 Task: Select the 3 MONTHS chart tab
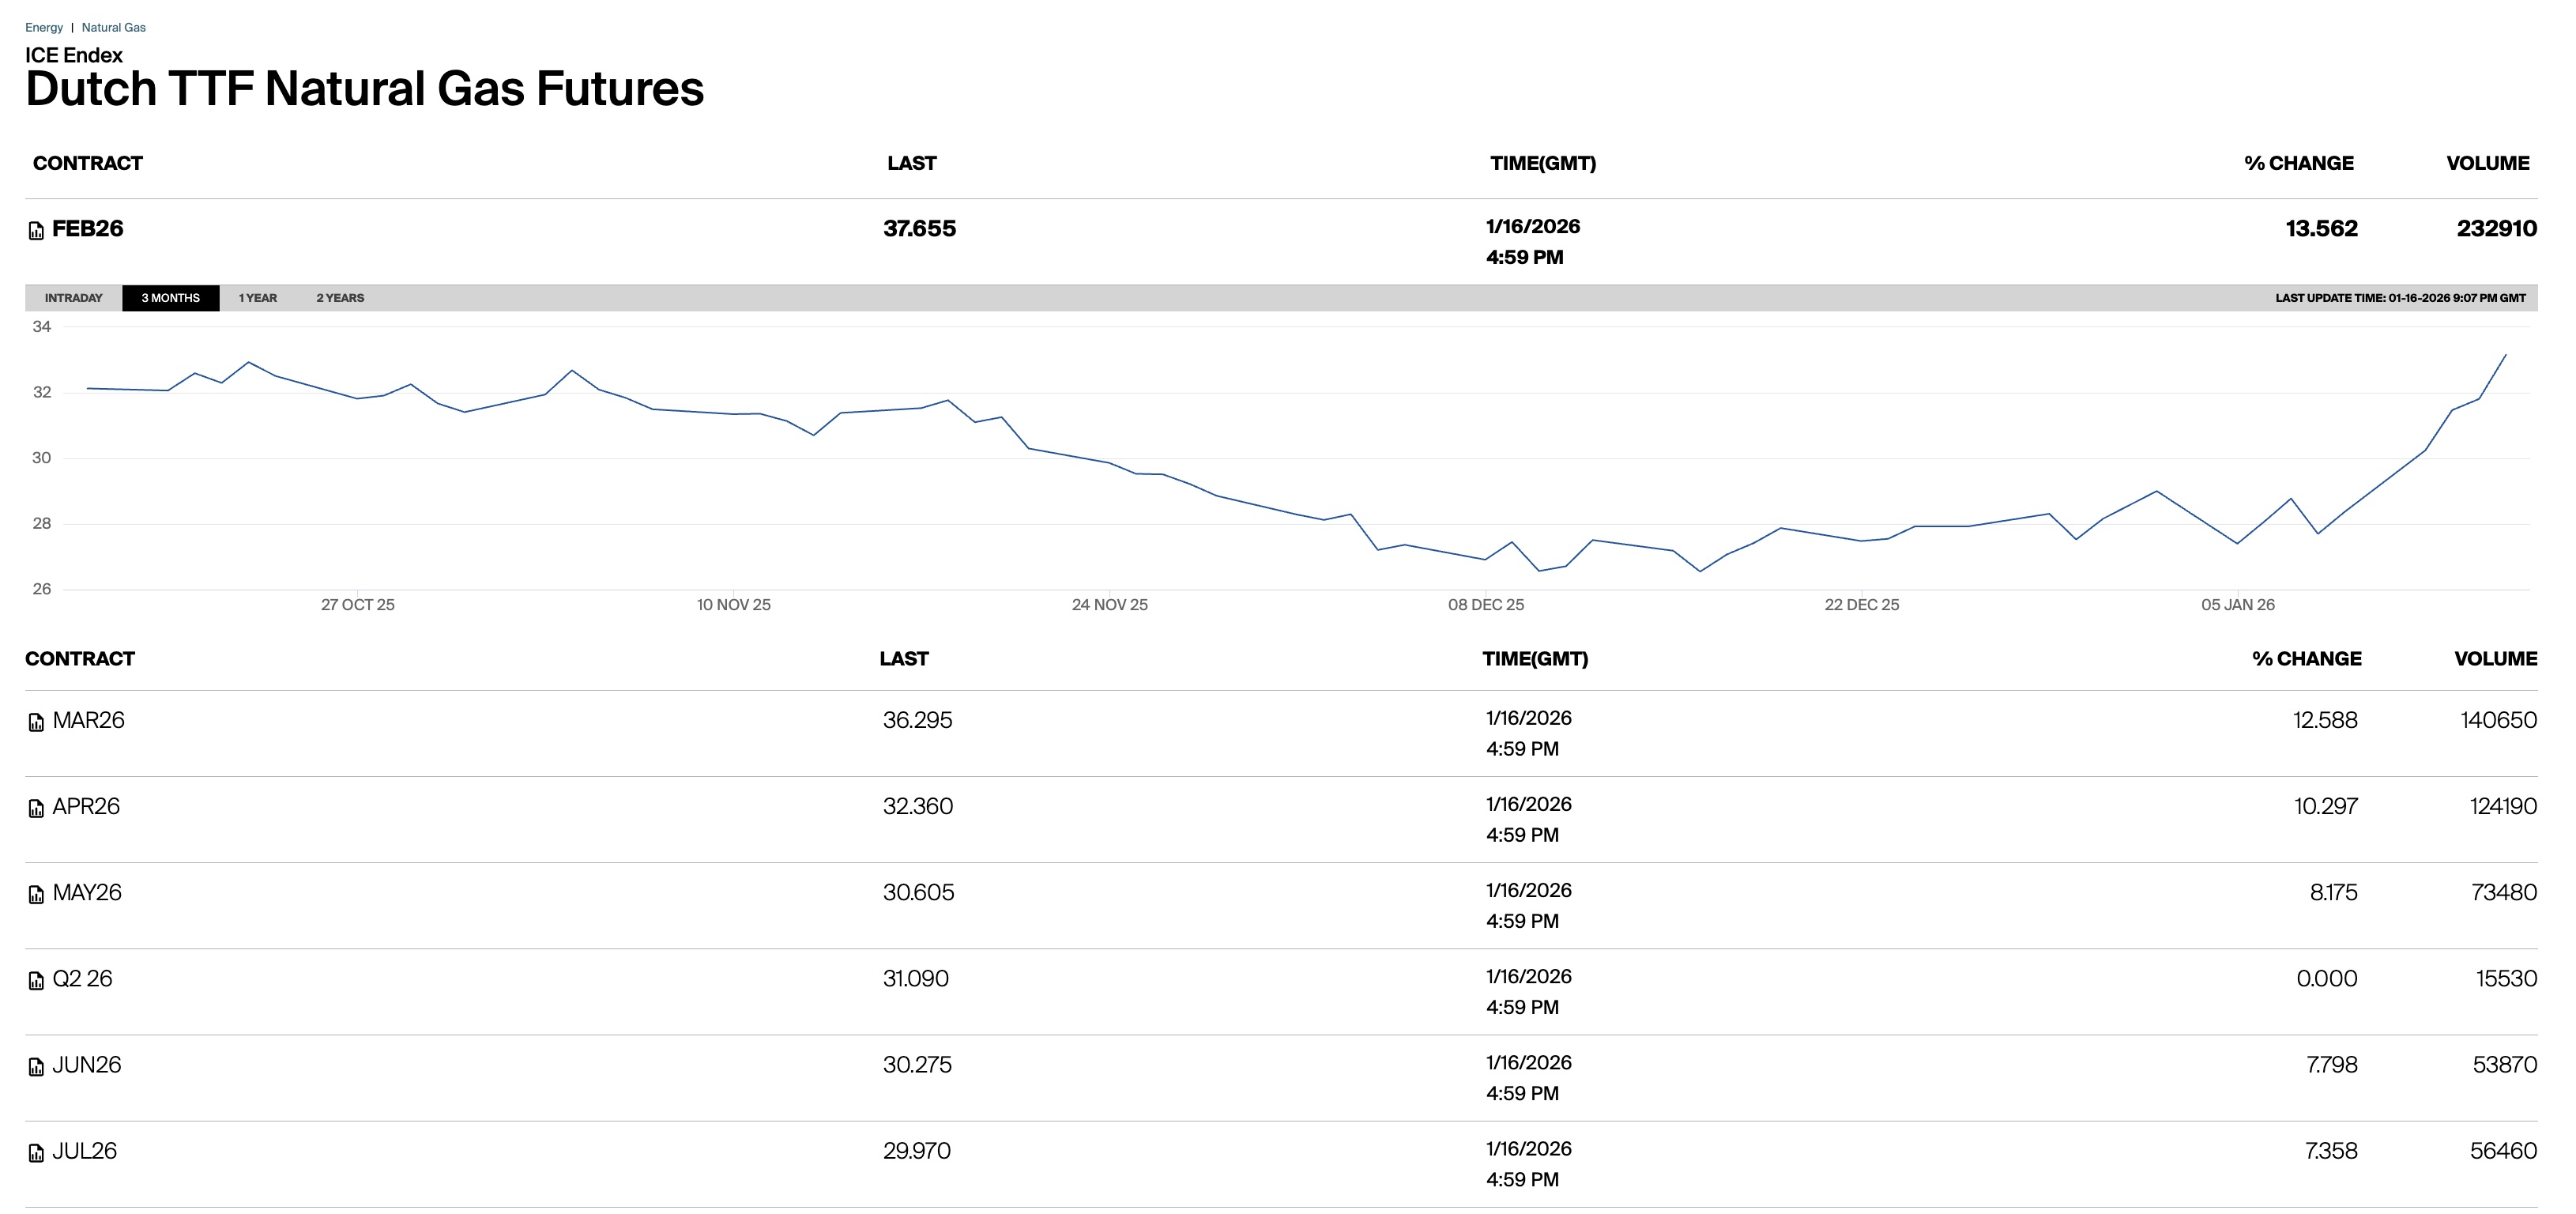click(170, 298)
